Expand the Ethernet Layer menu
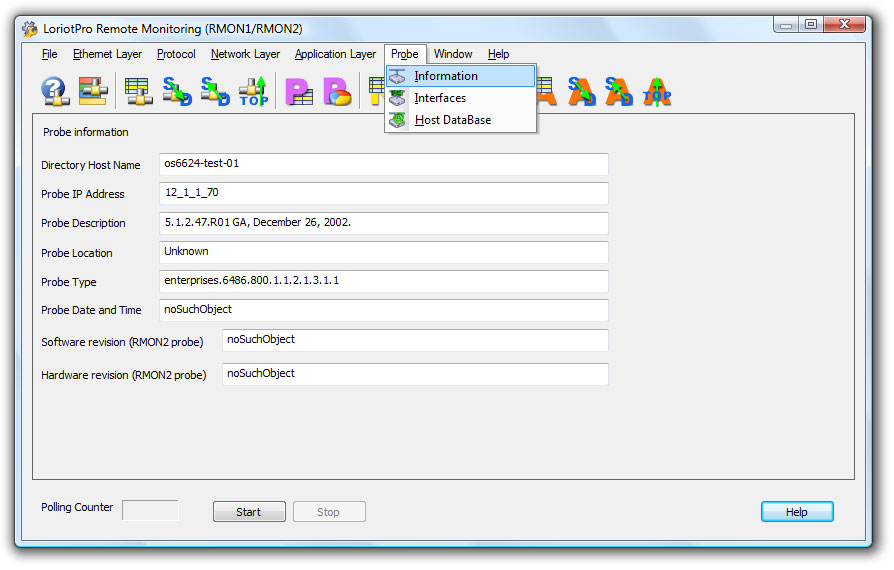894x570 pixels. point(107,54)
